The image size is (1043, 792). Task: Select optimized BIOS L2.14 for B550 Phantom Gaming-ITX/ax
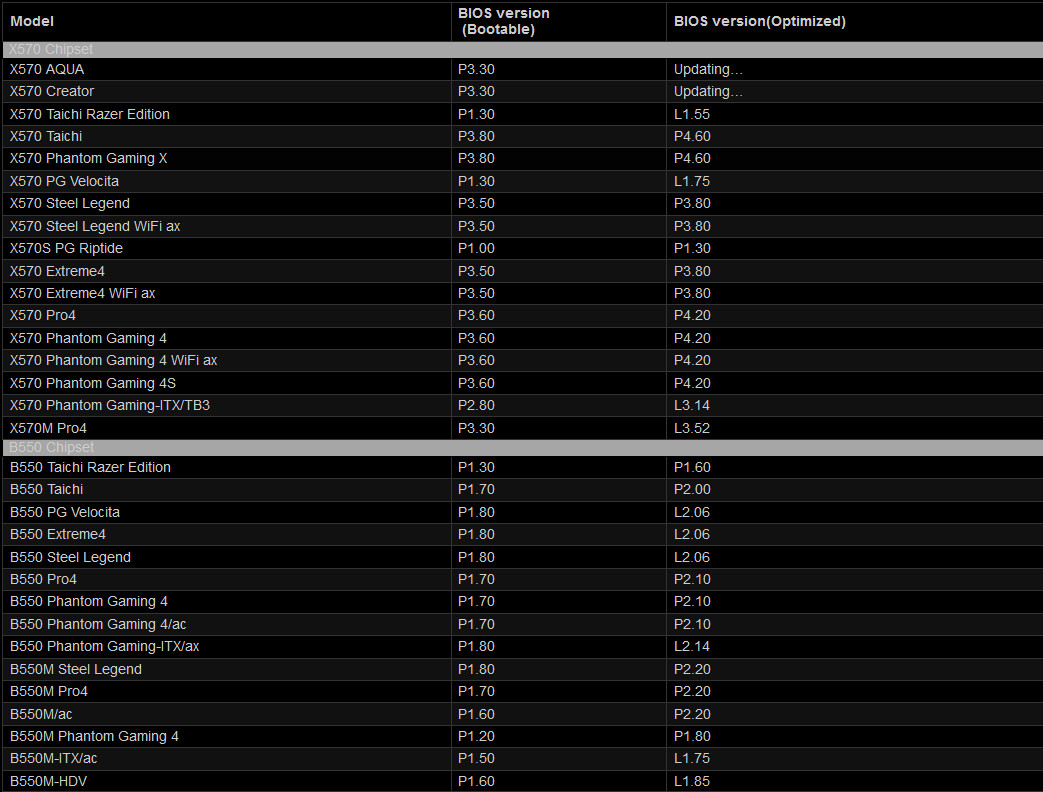(x=692, y=646)
